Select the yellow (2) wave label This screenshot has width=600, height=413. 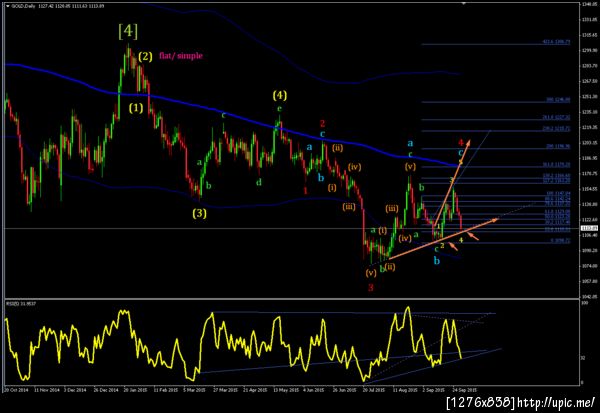145,57
